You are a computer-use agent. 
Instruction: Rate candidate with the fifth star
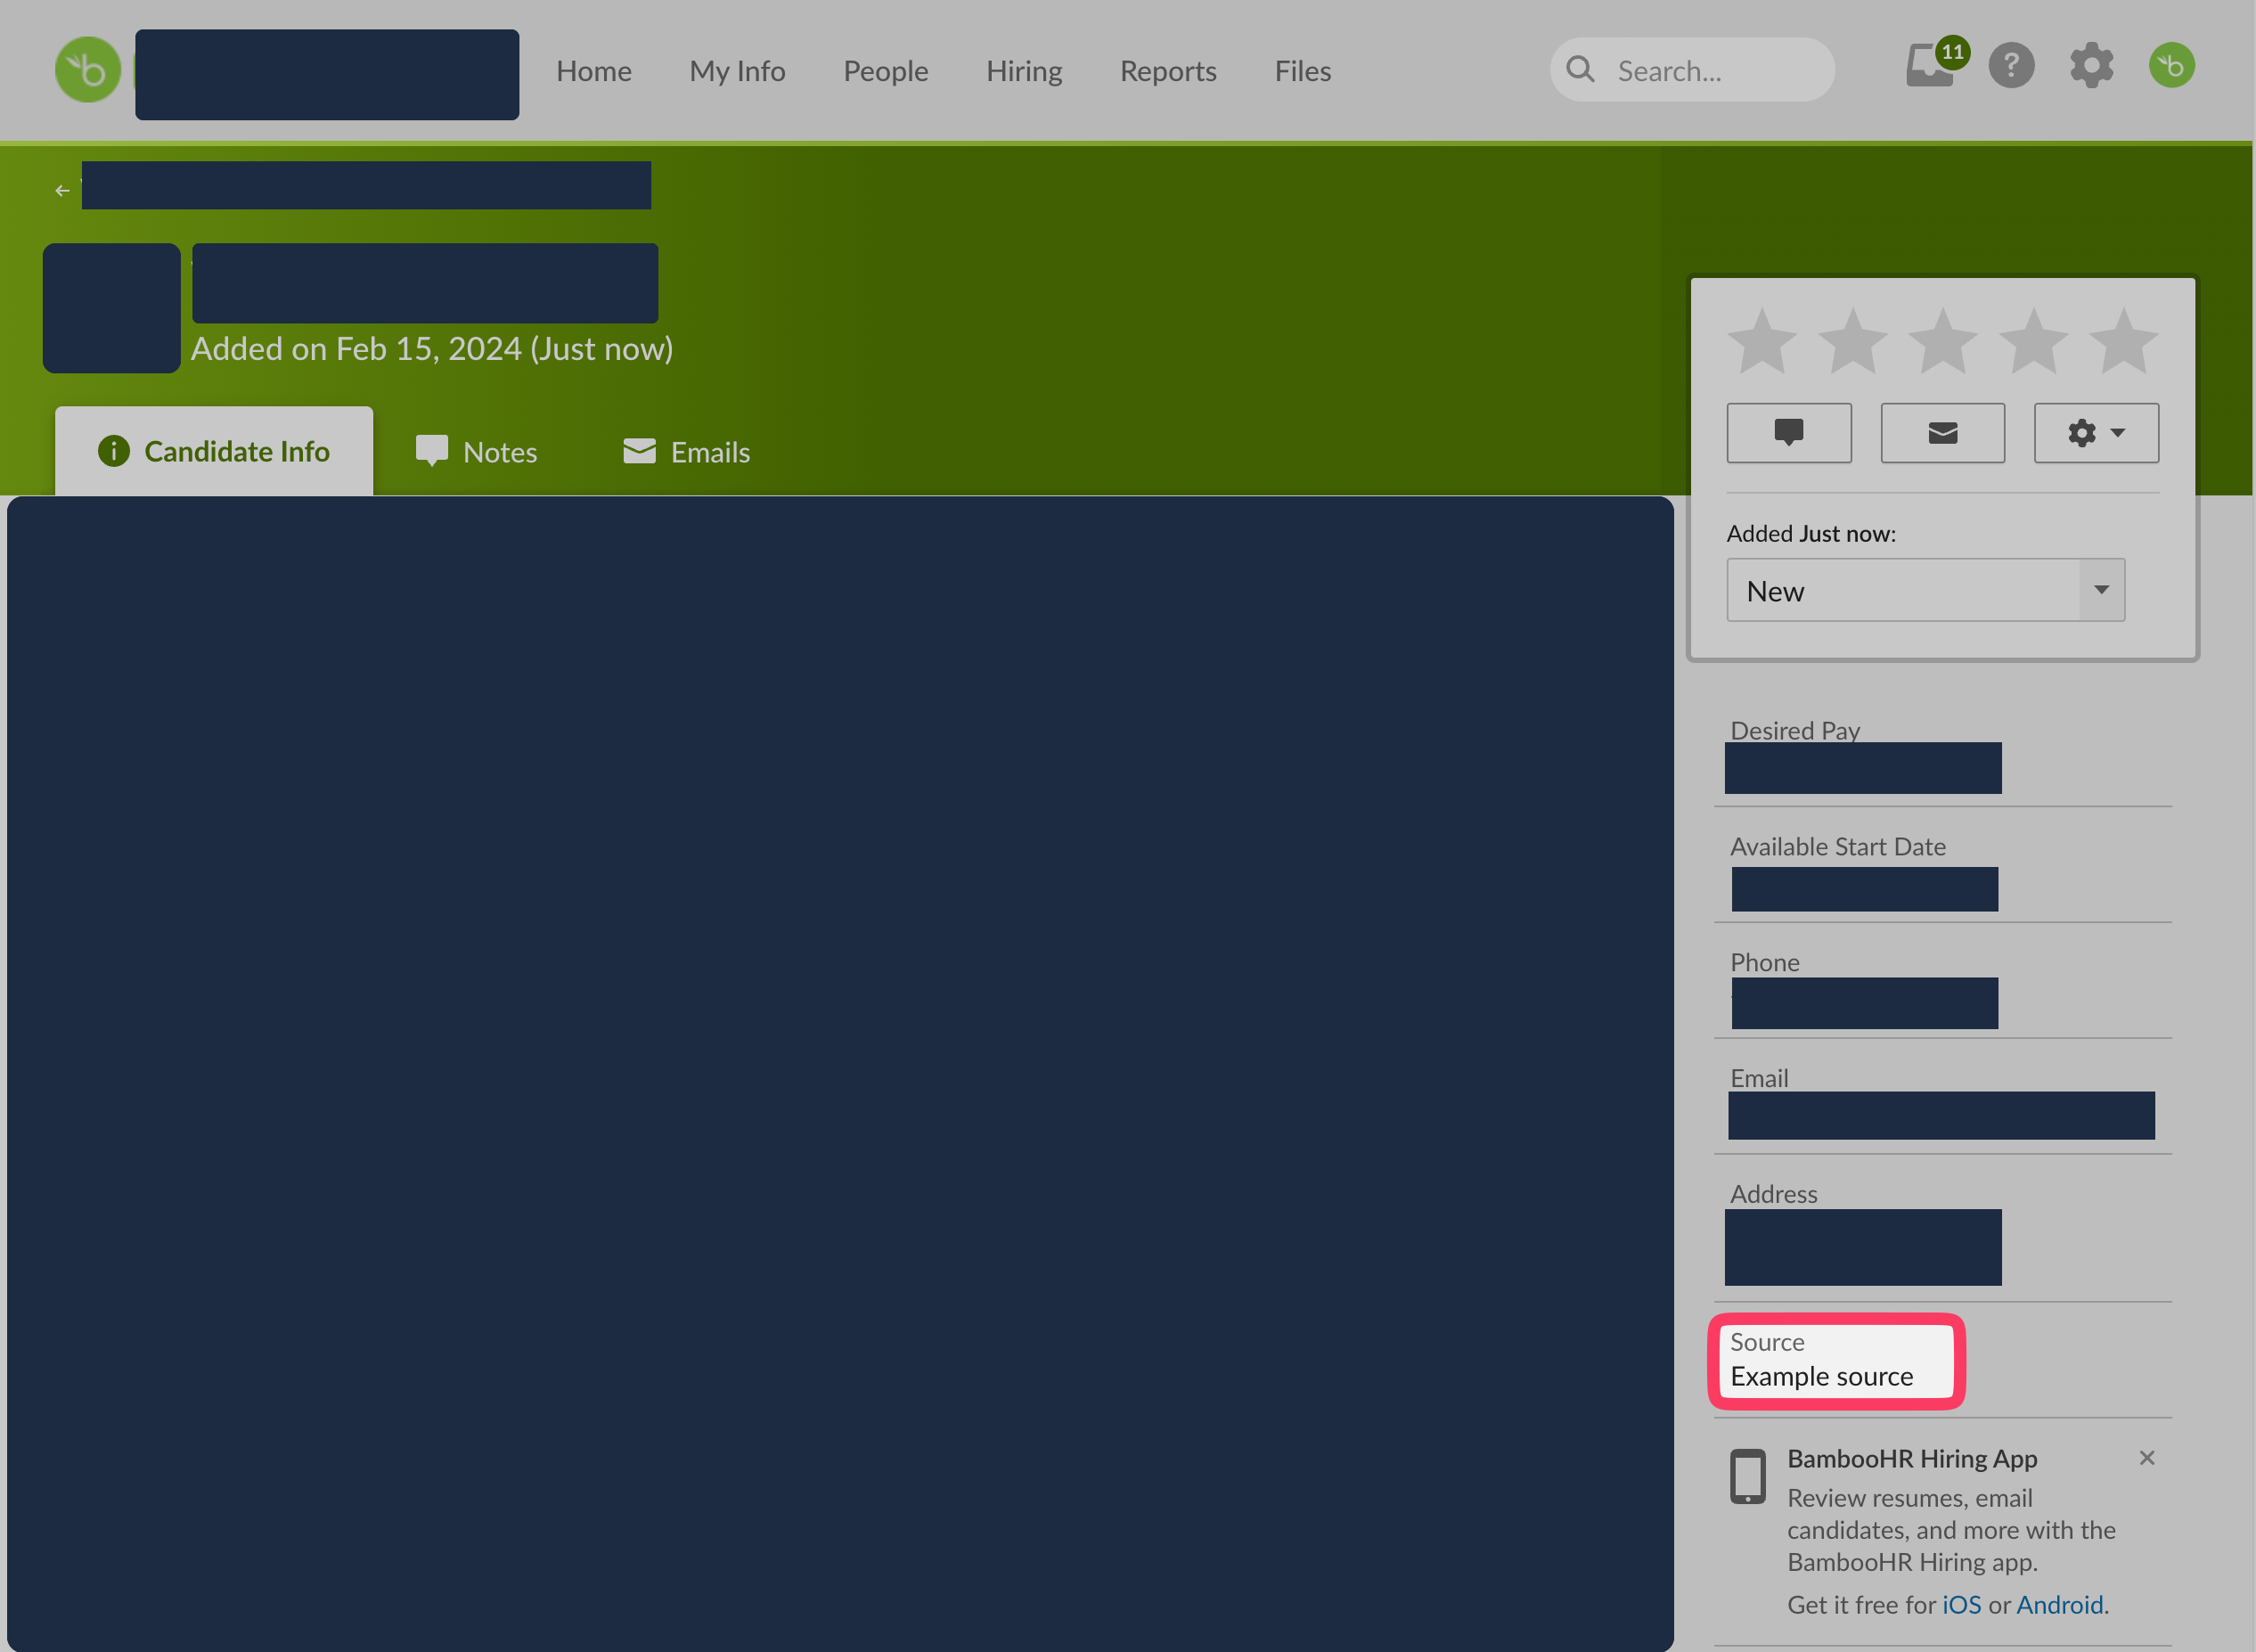pos(2123,342)
